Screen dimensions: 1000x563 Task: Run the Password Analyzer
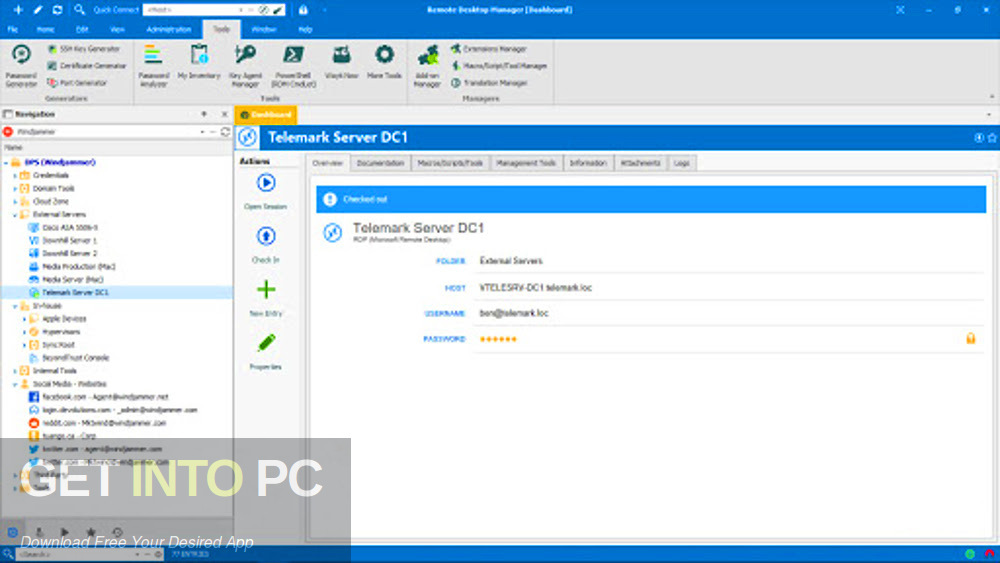[x=154, y=66]
